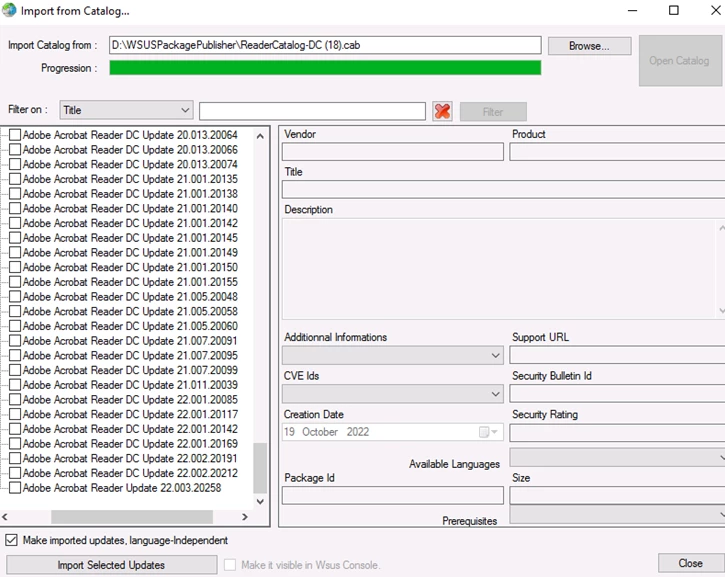The image size is (725, 577).
Task: Click the list scroll down arrow
Action: 260,502
